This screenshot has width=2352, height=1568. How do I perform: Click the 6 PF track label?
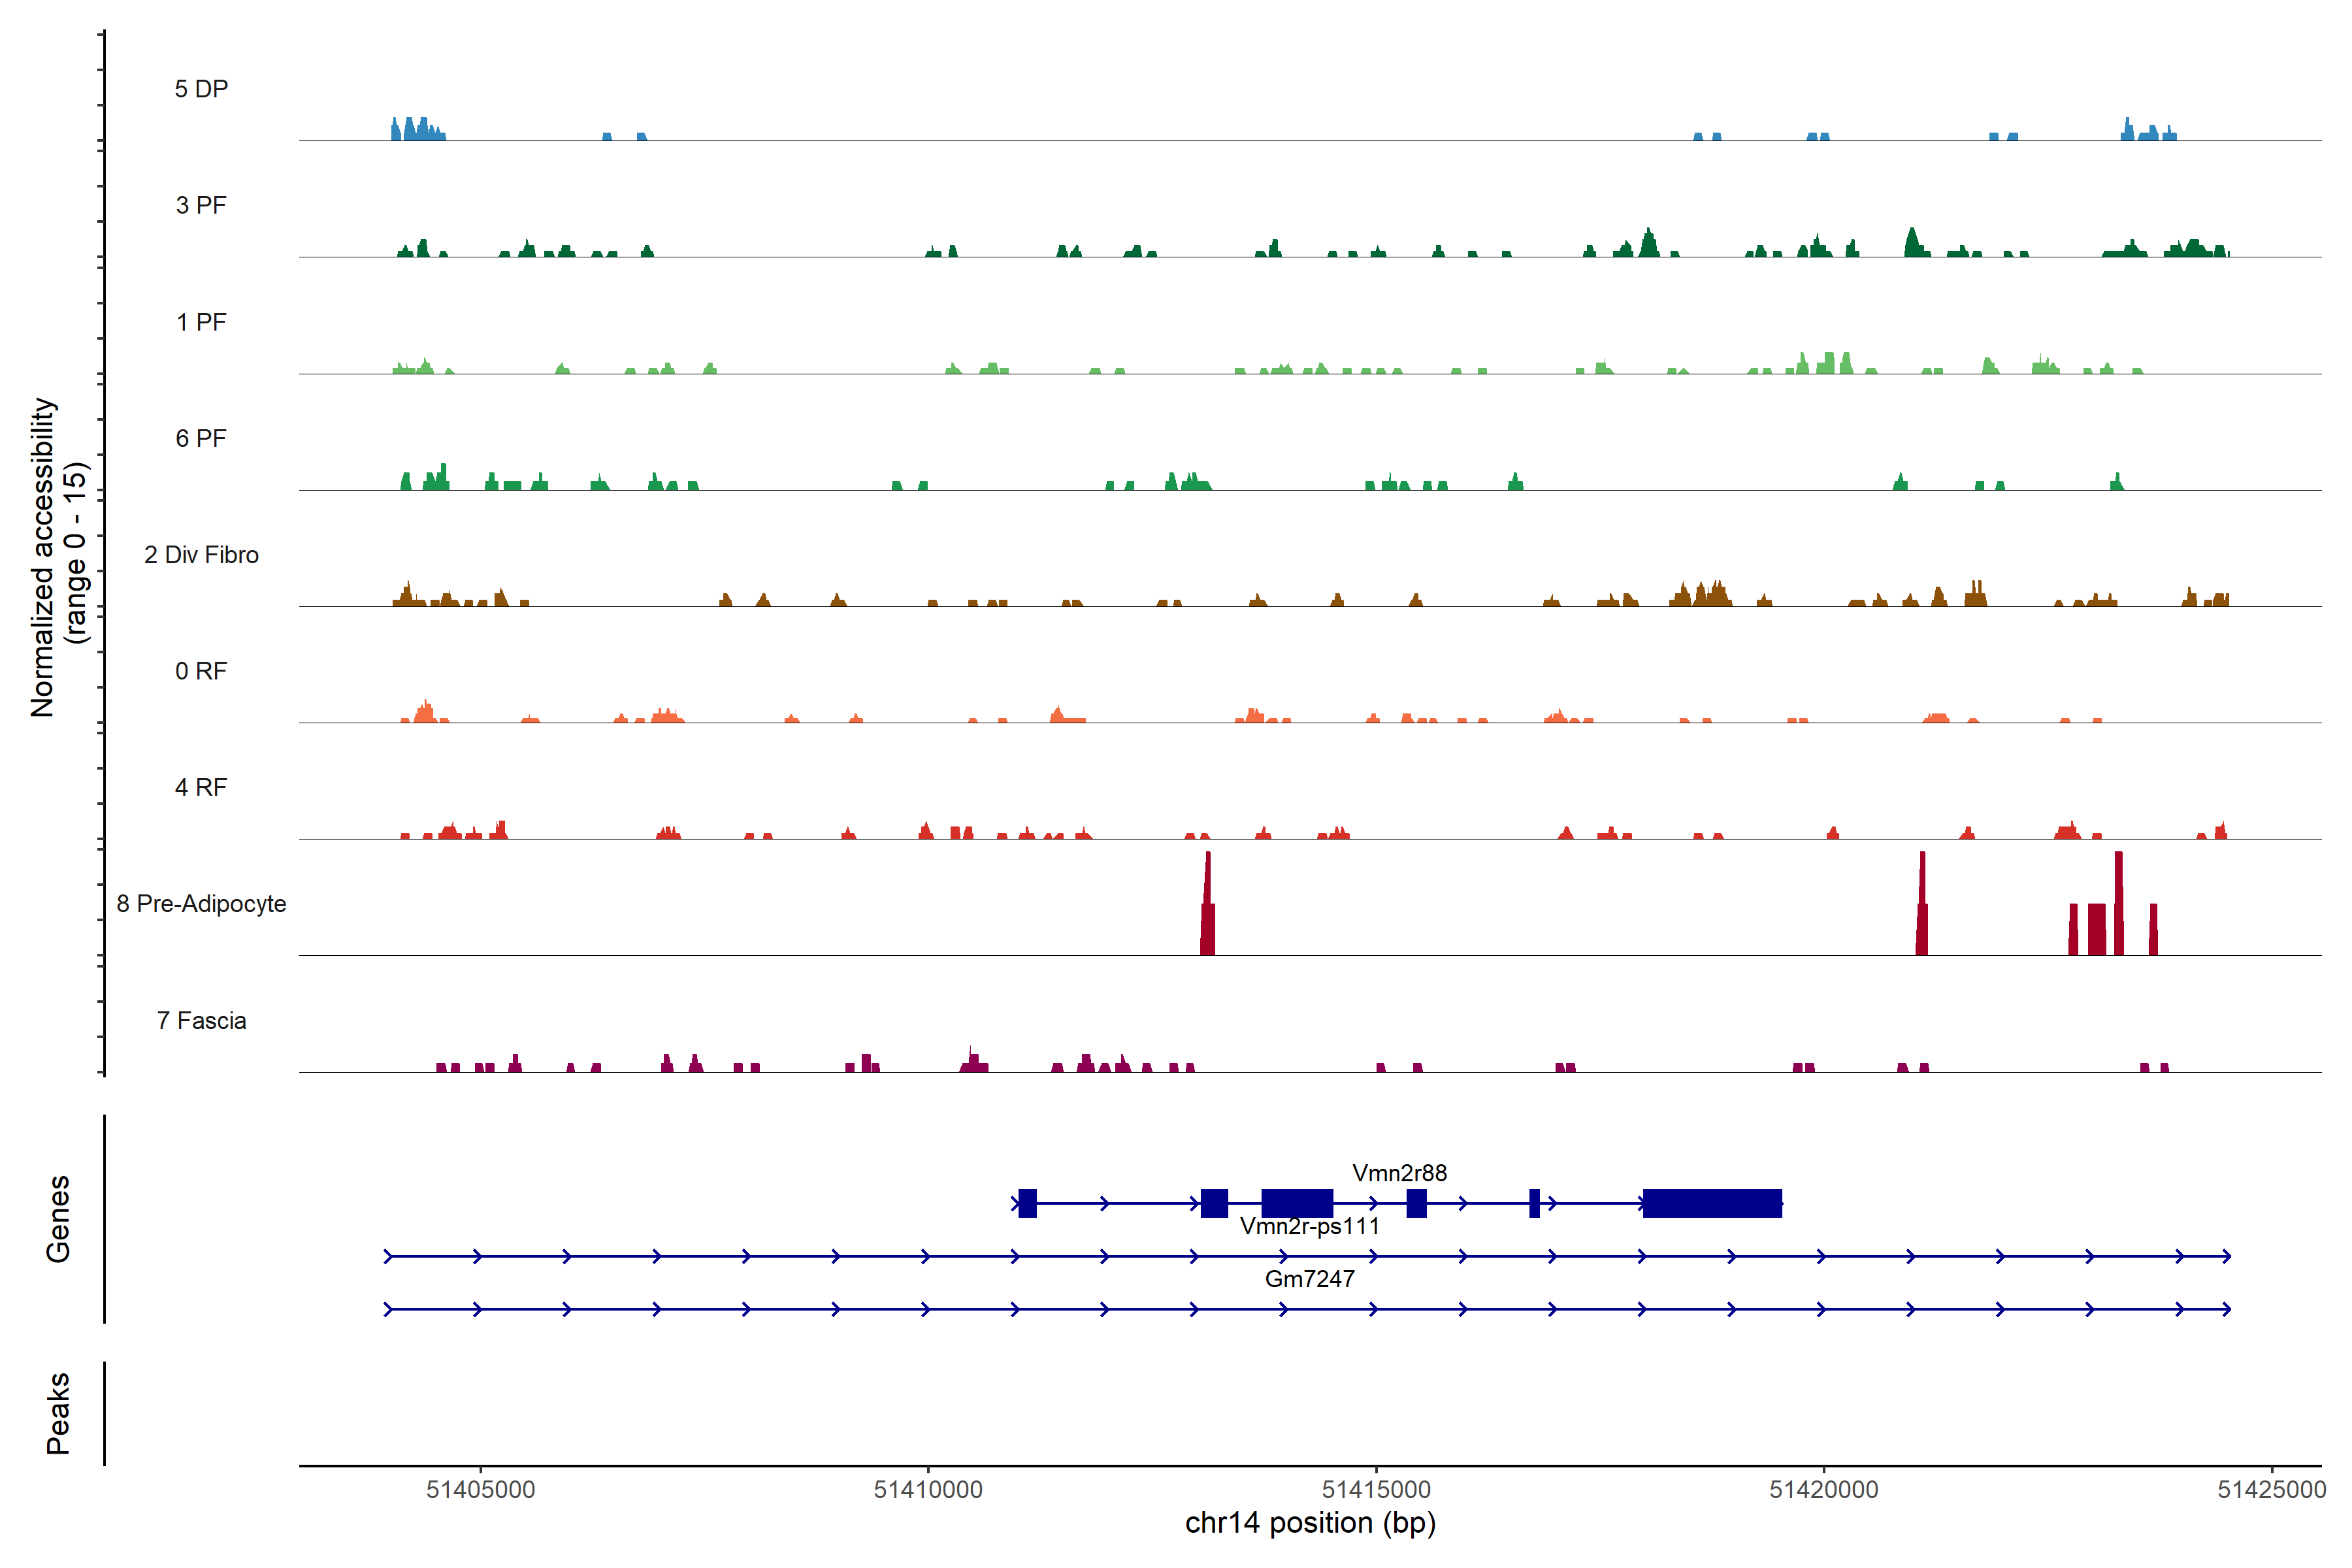pyautogui.click(x=201, y=438)
